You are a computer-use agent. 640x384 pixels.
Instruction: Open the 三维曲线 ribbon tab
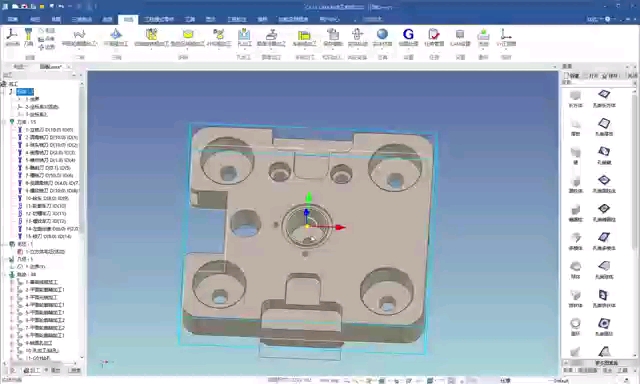click(x=82, y=19)
